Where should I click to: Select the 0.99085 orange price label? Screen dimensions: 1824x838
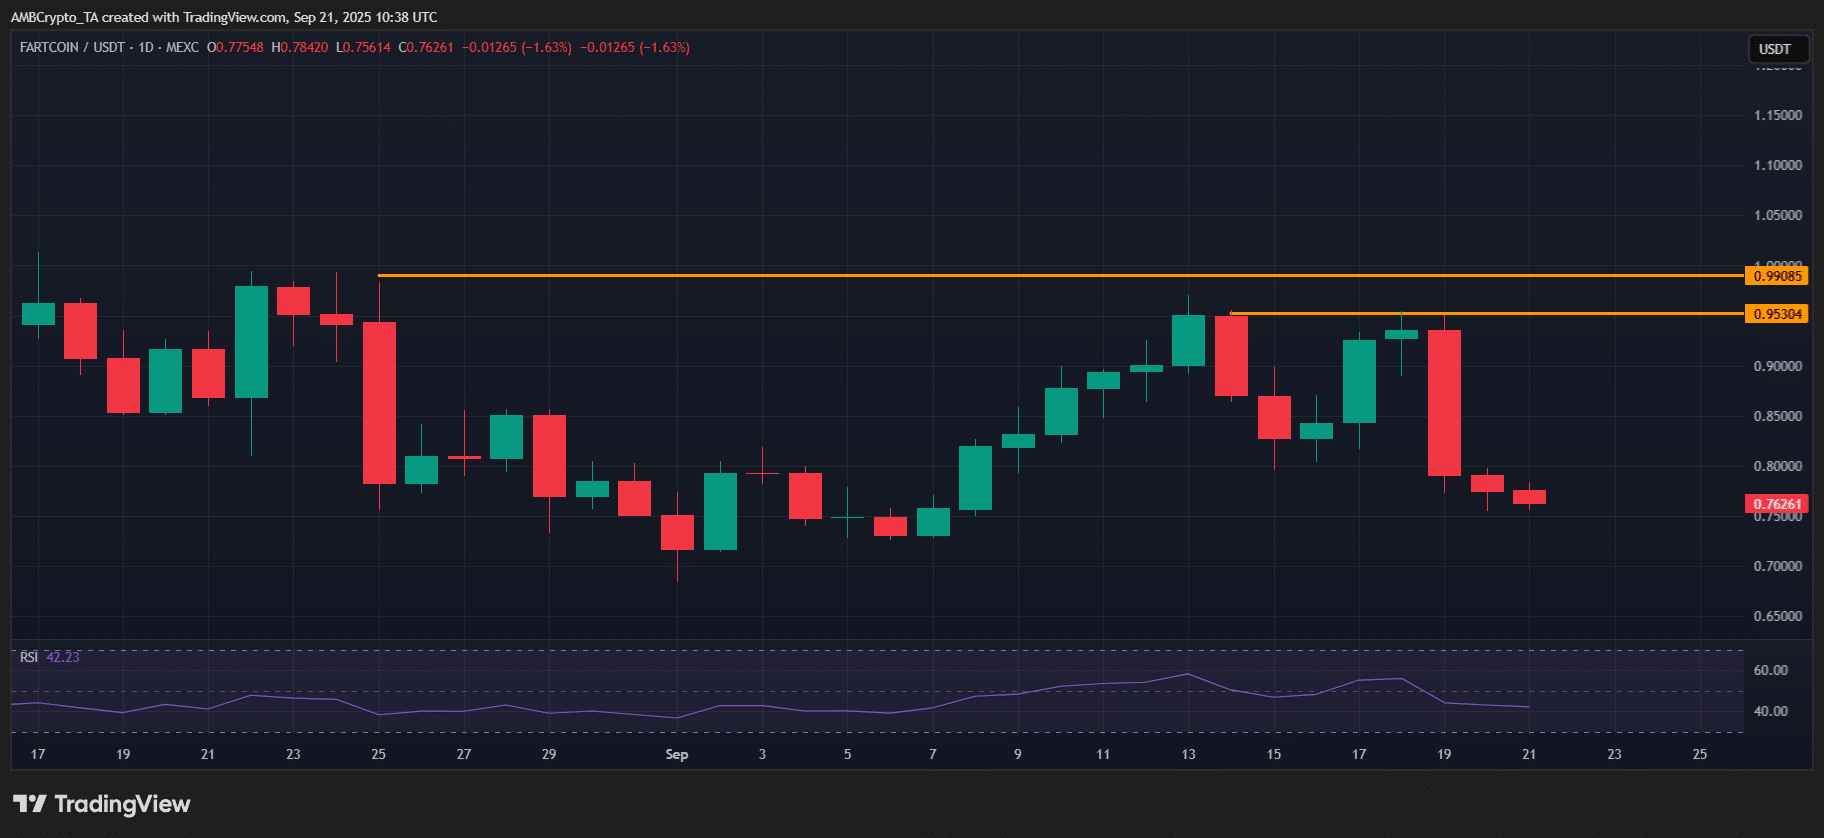point(1777,276)
